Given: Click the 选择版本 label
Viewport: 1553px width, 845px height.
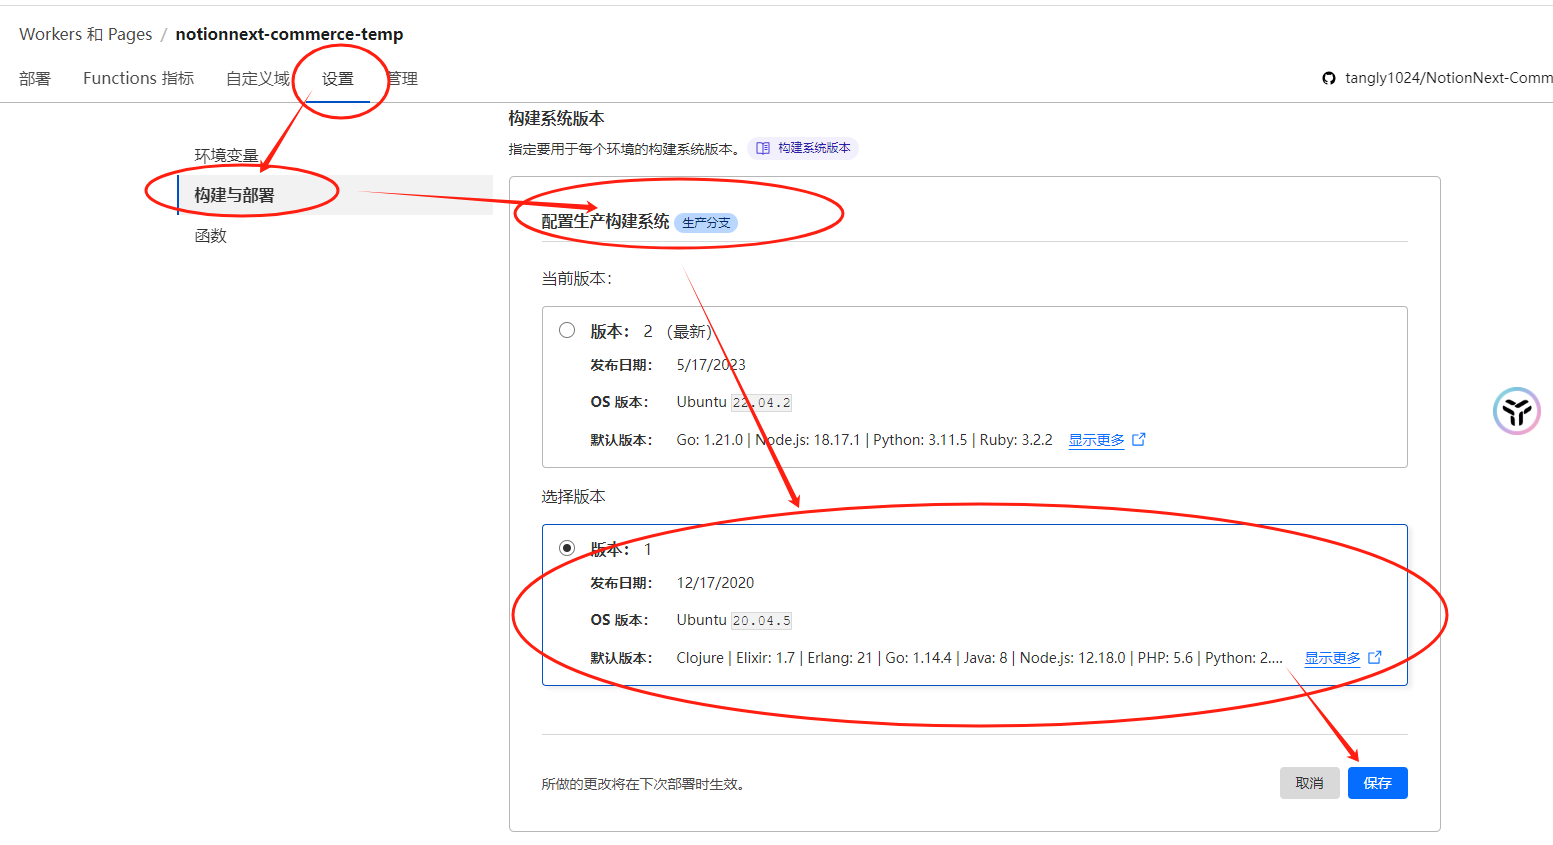Looking at the screenshot, I should click(x=574, y=497).
